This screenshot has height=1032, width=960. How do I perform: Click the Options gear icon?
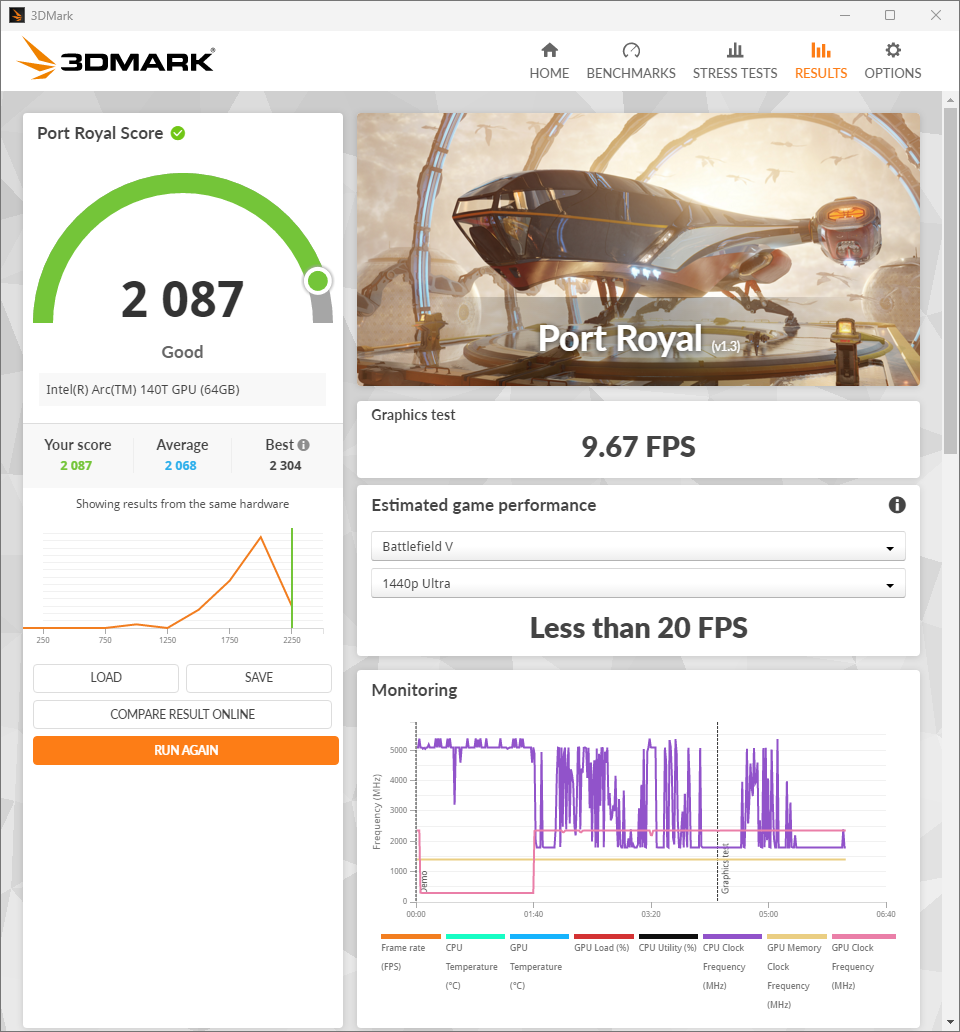pos(892,51)
